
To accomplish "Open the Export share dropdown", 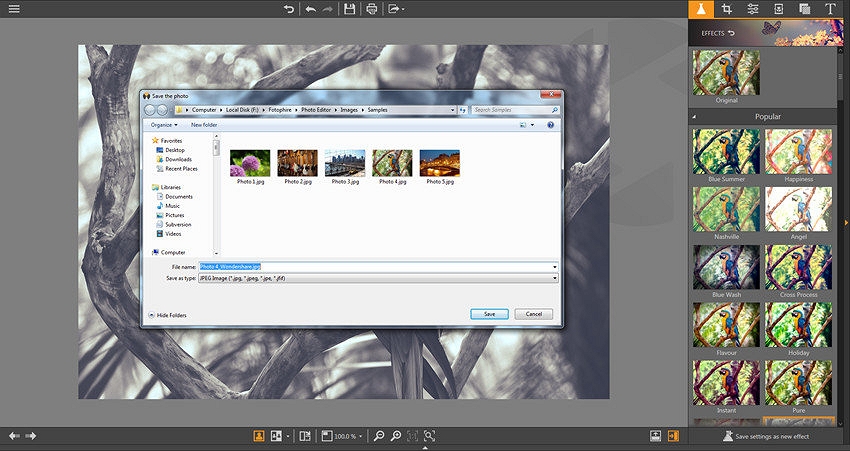I will (397, 9).
